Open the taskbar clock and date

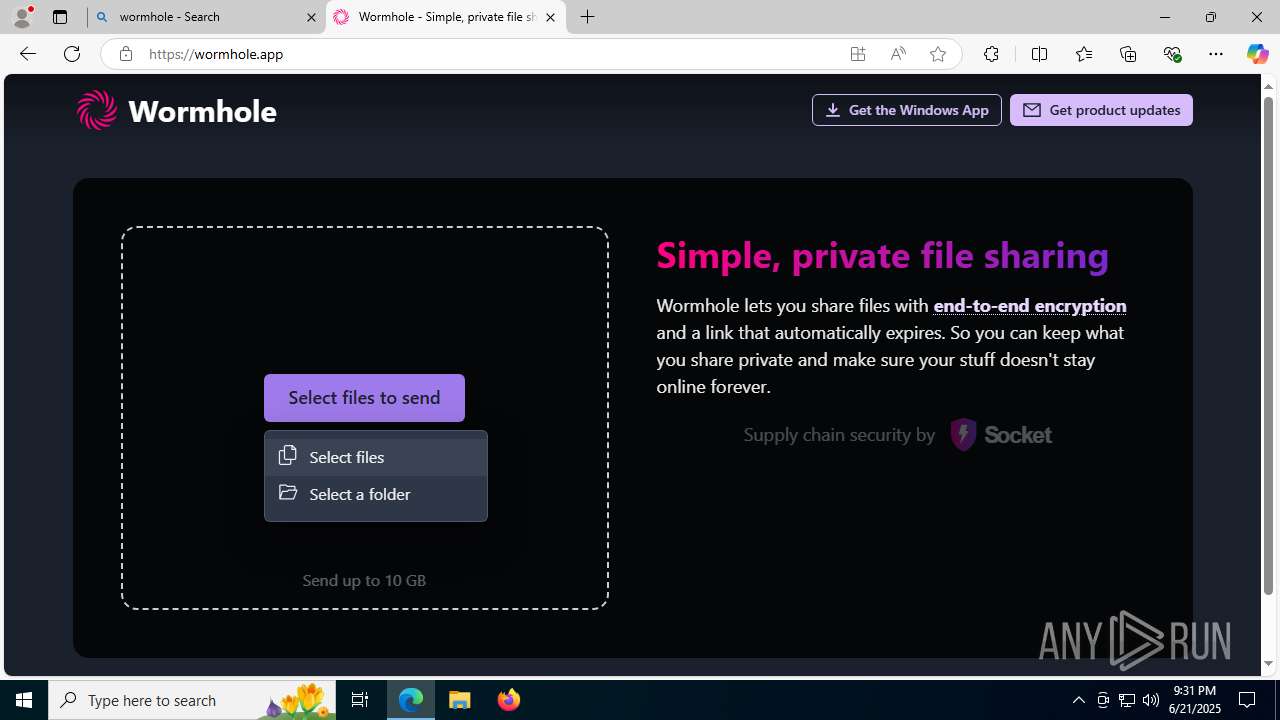[x=1196, y=700]
